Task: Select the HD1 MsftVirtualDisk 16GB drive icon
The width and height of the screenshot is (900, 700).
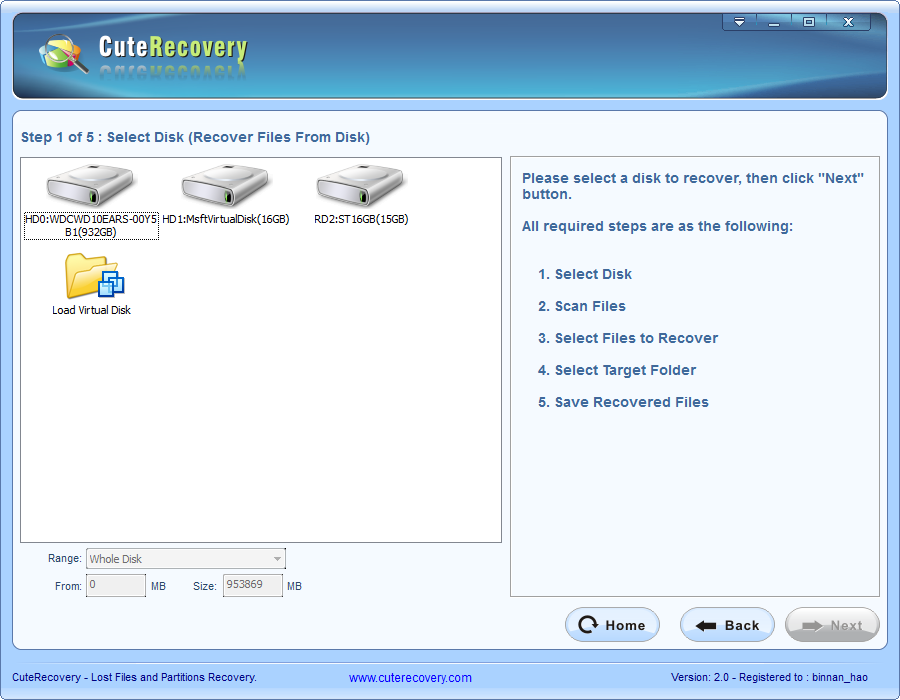Action: pyautogui.click(x=226, y=185)
